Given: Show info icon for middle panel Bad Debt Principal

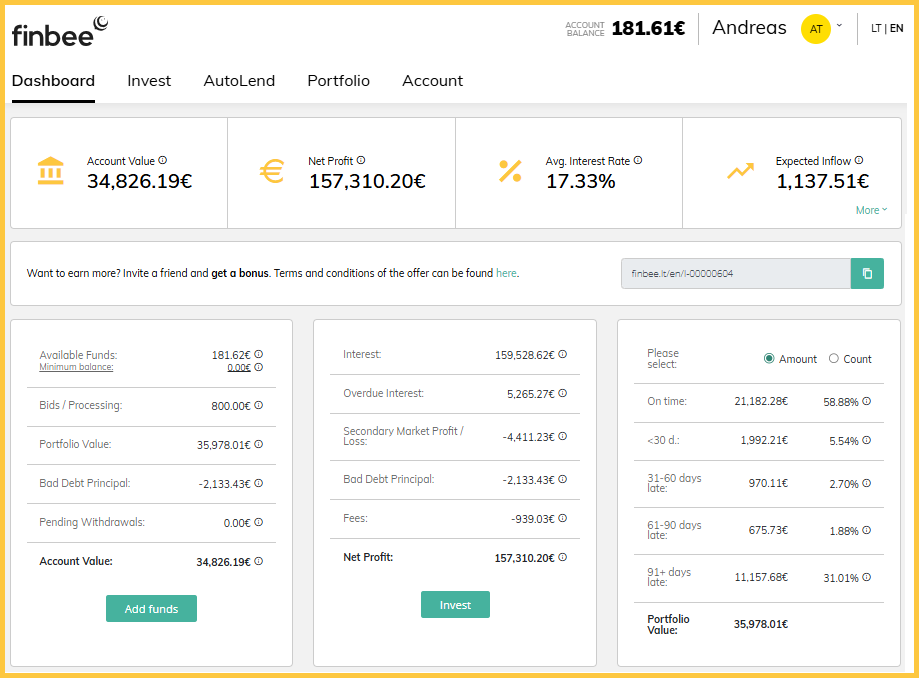Looking at the screenshot, I should 563,479.
